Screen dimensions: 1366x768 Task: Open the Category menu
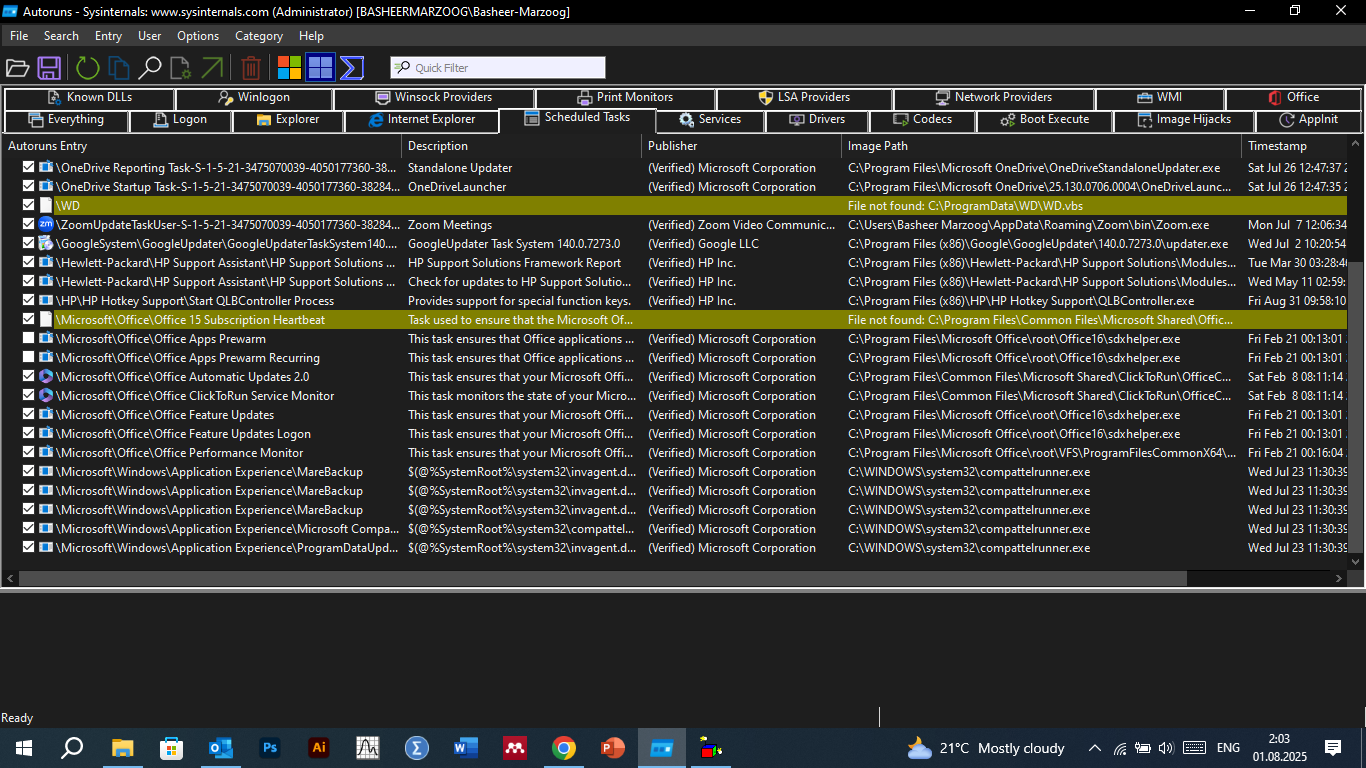259,36
